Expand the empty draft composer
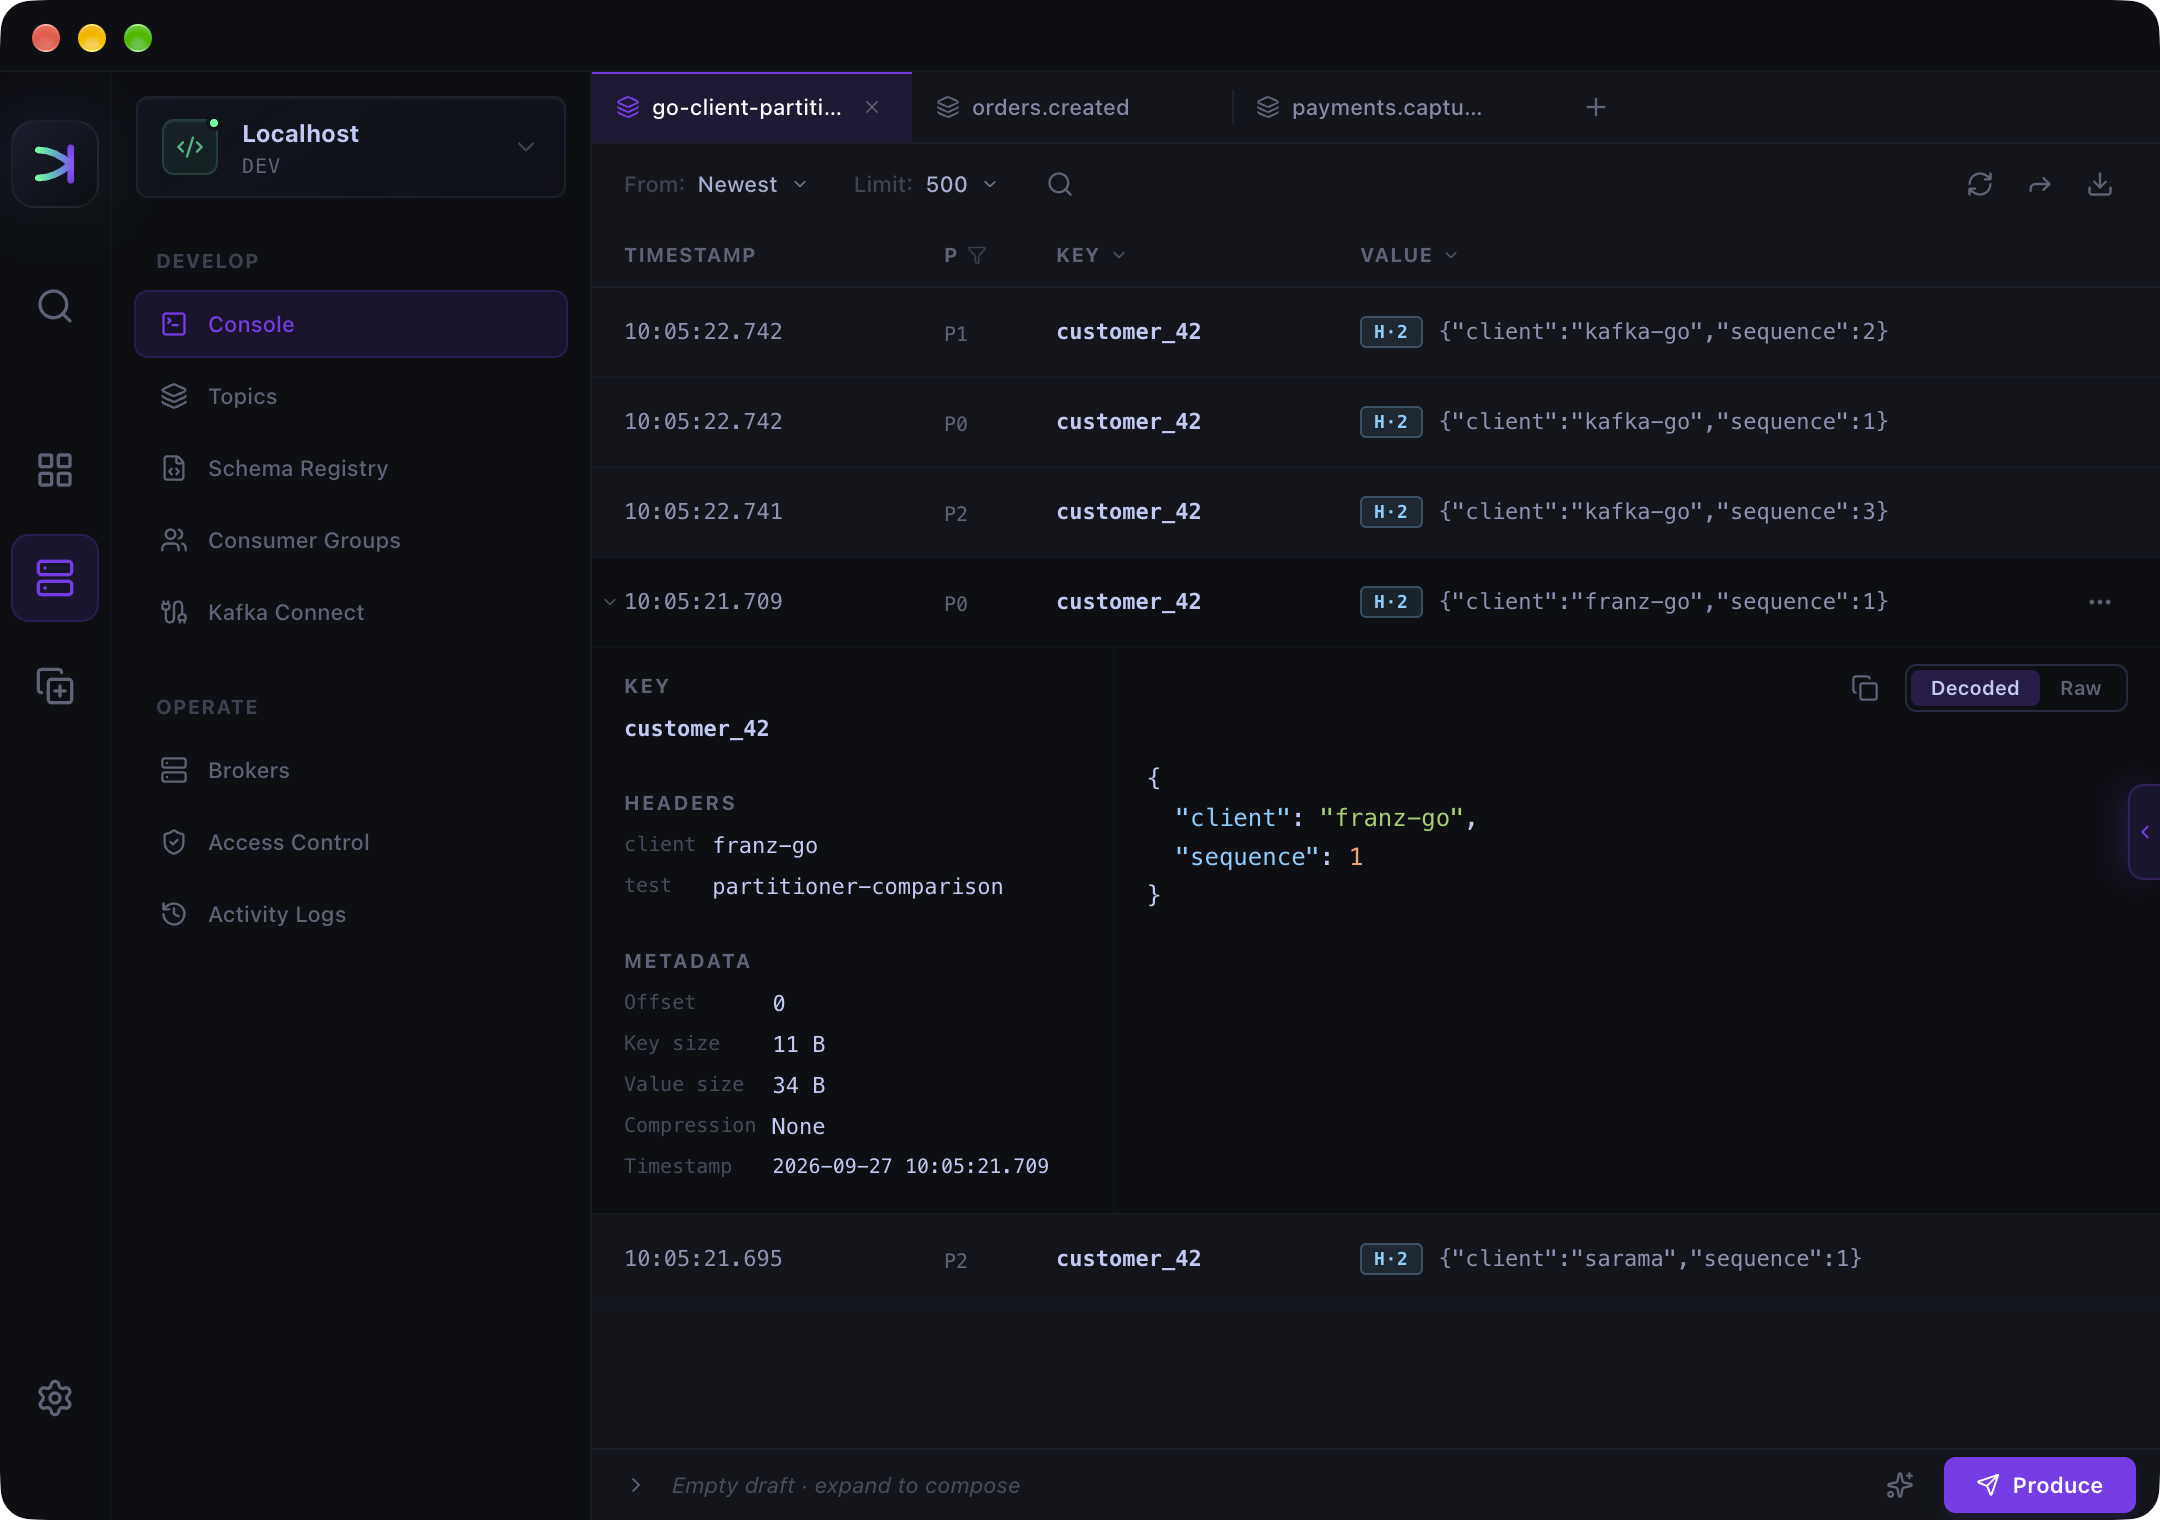2160x1520 pixels. coord(636,1485)
